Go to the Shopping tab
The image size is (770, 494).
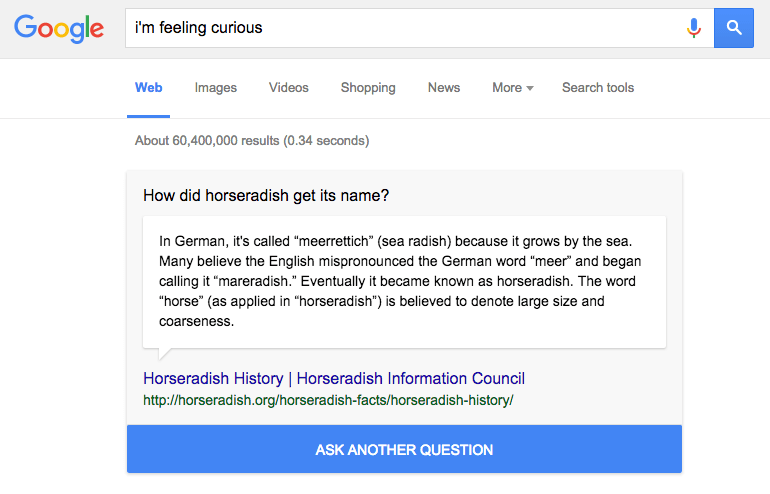(368, 87)
